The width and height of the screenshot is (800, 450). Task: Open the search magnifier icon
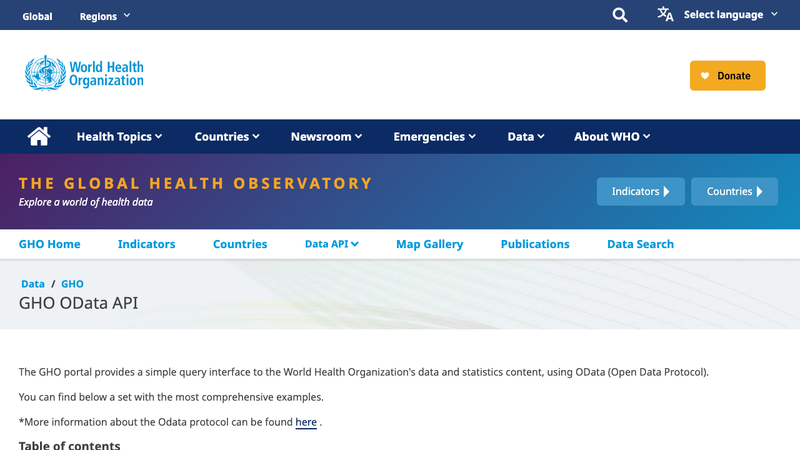[620, 15]
